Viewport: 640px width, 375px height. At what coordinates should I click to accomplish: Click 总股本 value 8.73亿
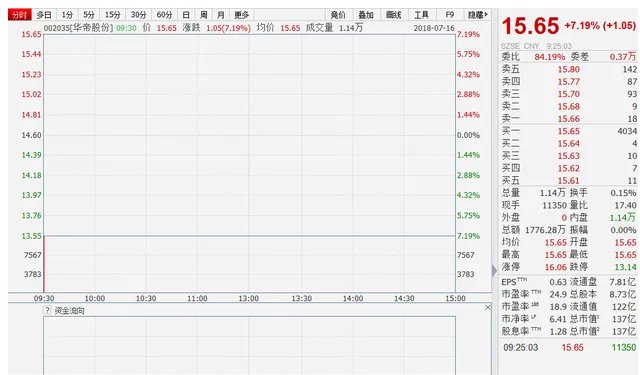click(623, 294)
